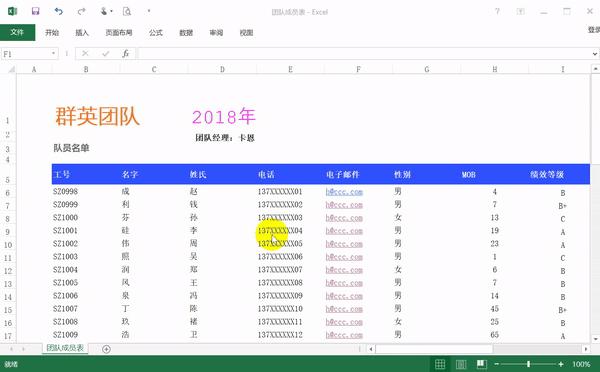Open the 插入 Insert ribbon tab
This screenshot has height=372, width=600.
pyautogui.click(x=82, y=33)
